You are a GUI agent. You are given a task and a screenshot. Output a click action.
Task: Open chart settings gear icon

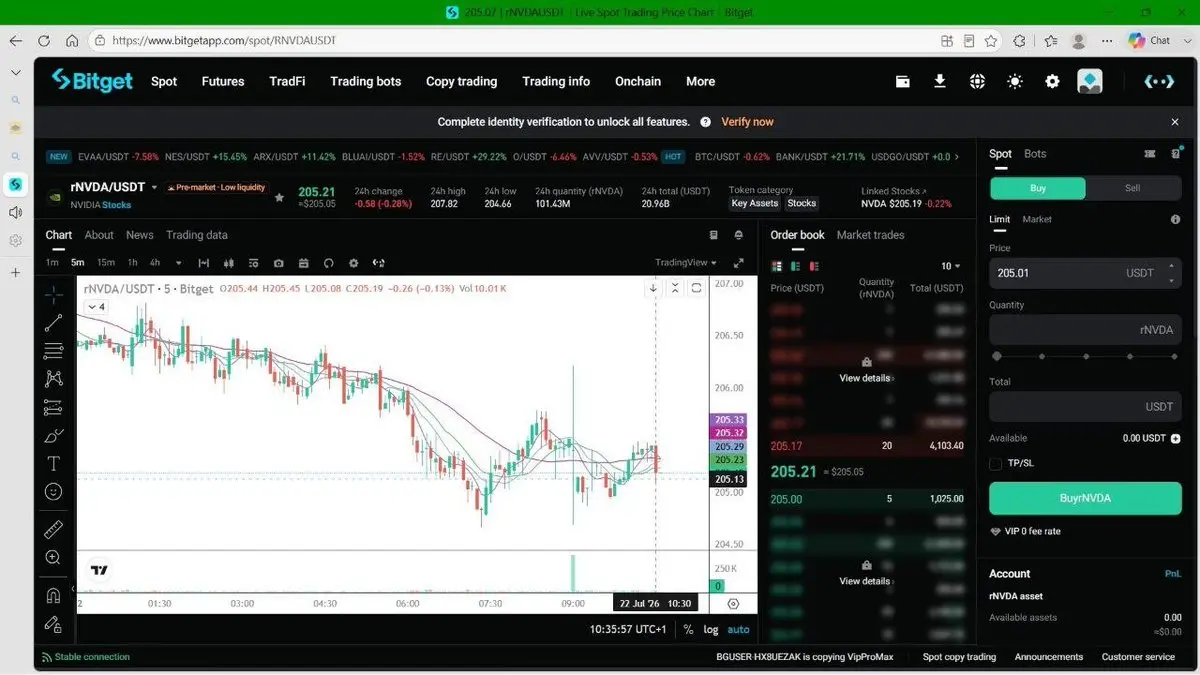tap(353, 263)
